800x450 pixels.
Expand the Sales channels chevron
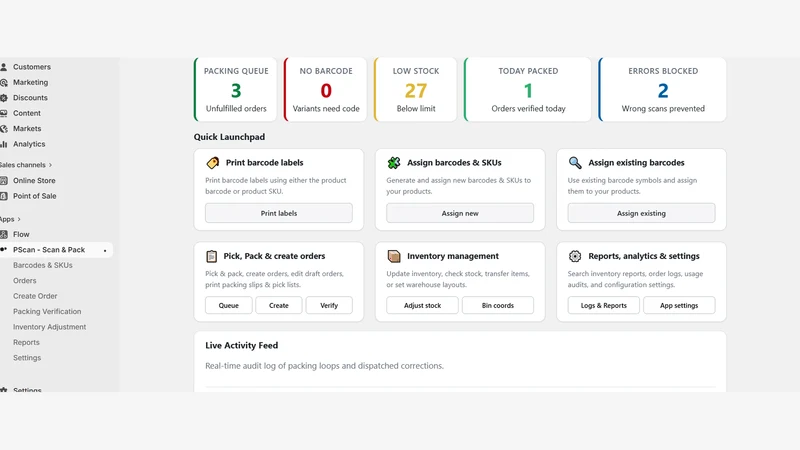point(51,165)
